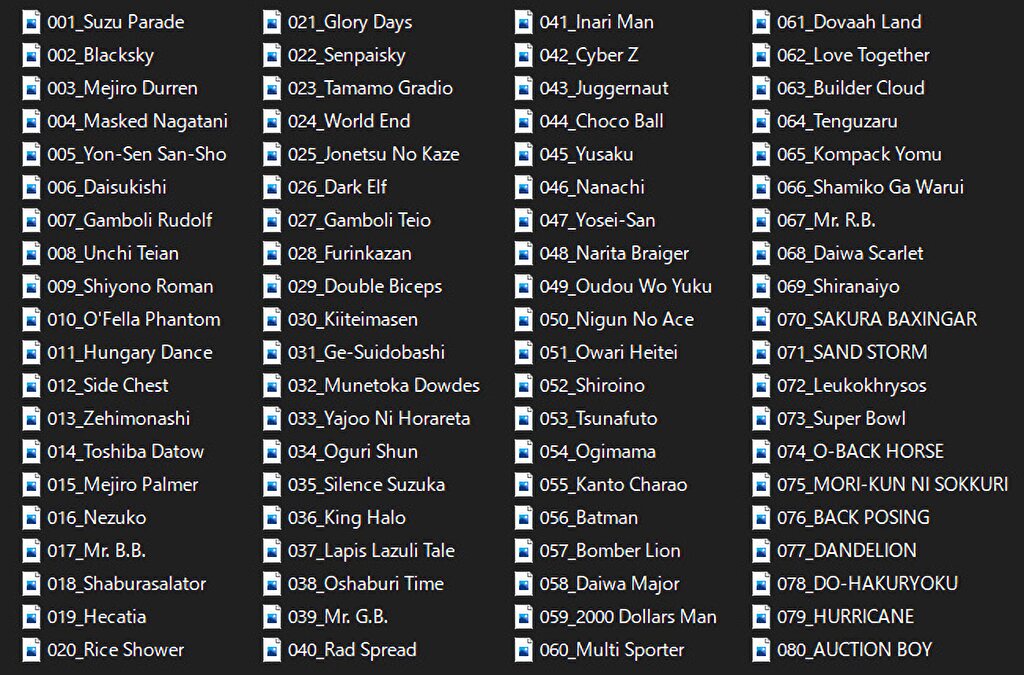Select the 068_Daiwa Scarlet file name
Image resolution: width=1024 pixels, height=675 pixels.
(850, 253)
